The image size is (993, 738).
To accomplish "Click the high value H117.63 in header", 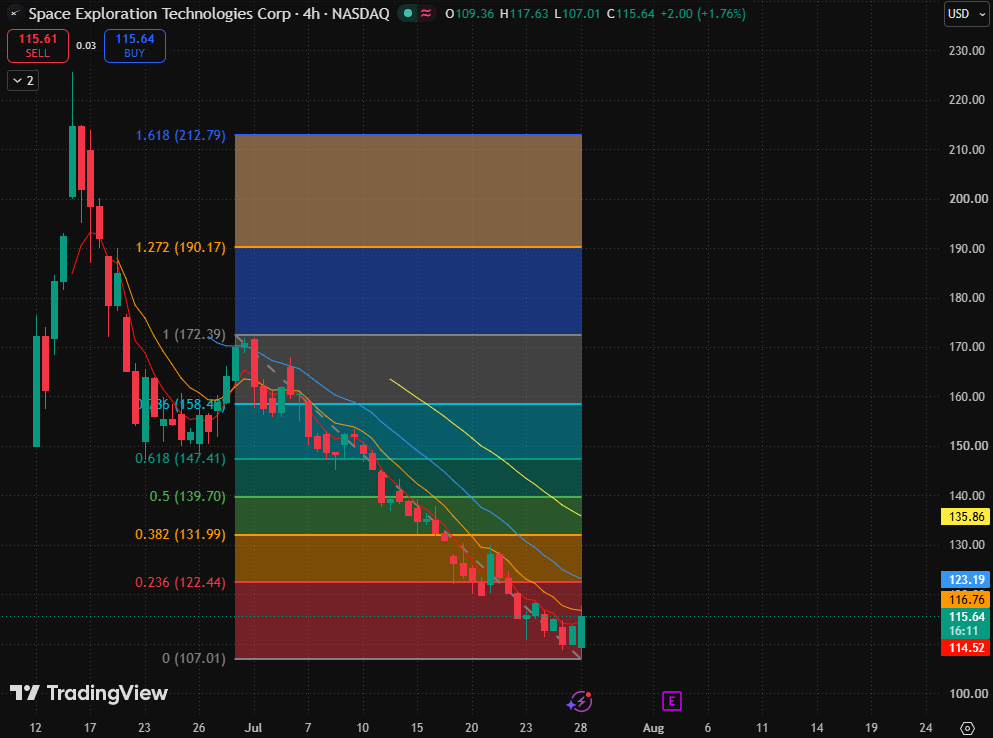I will click(x=524, y=13).
